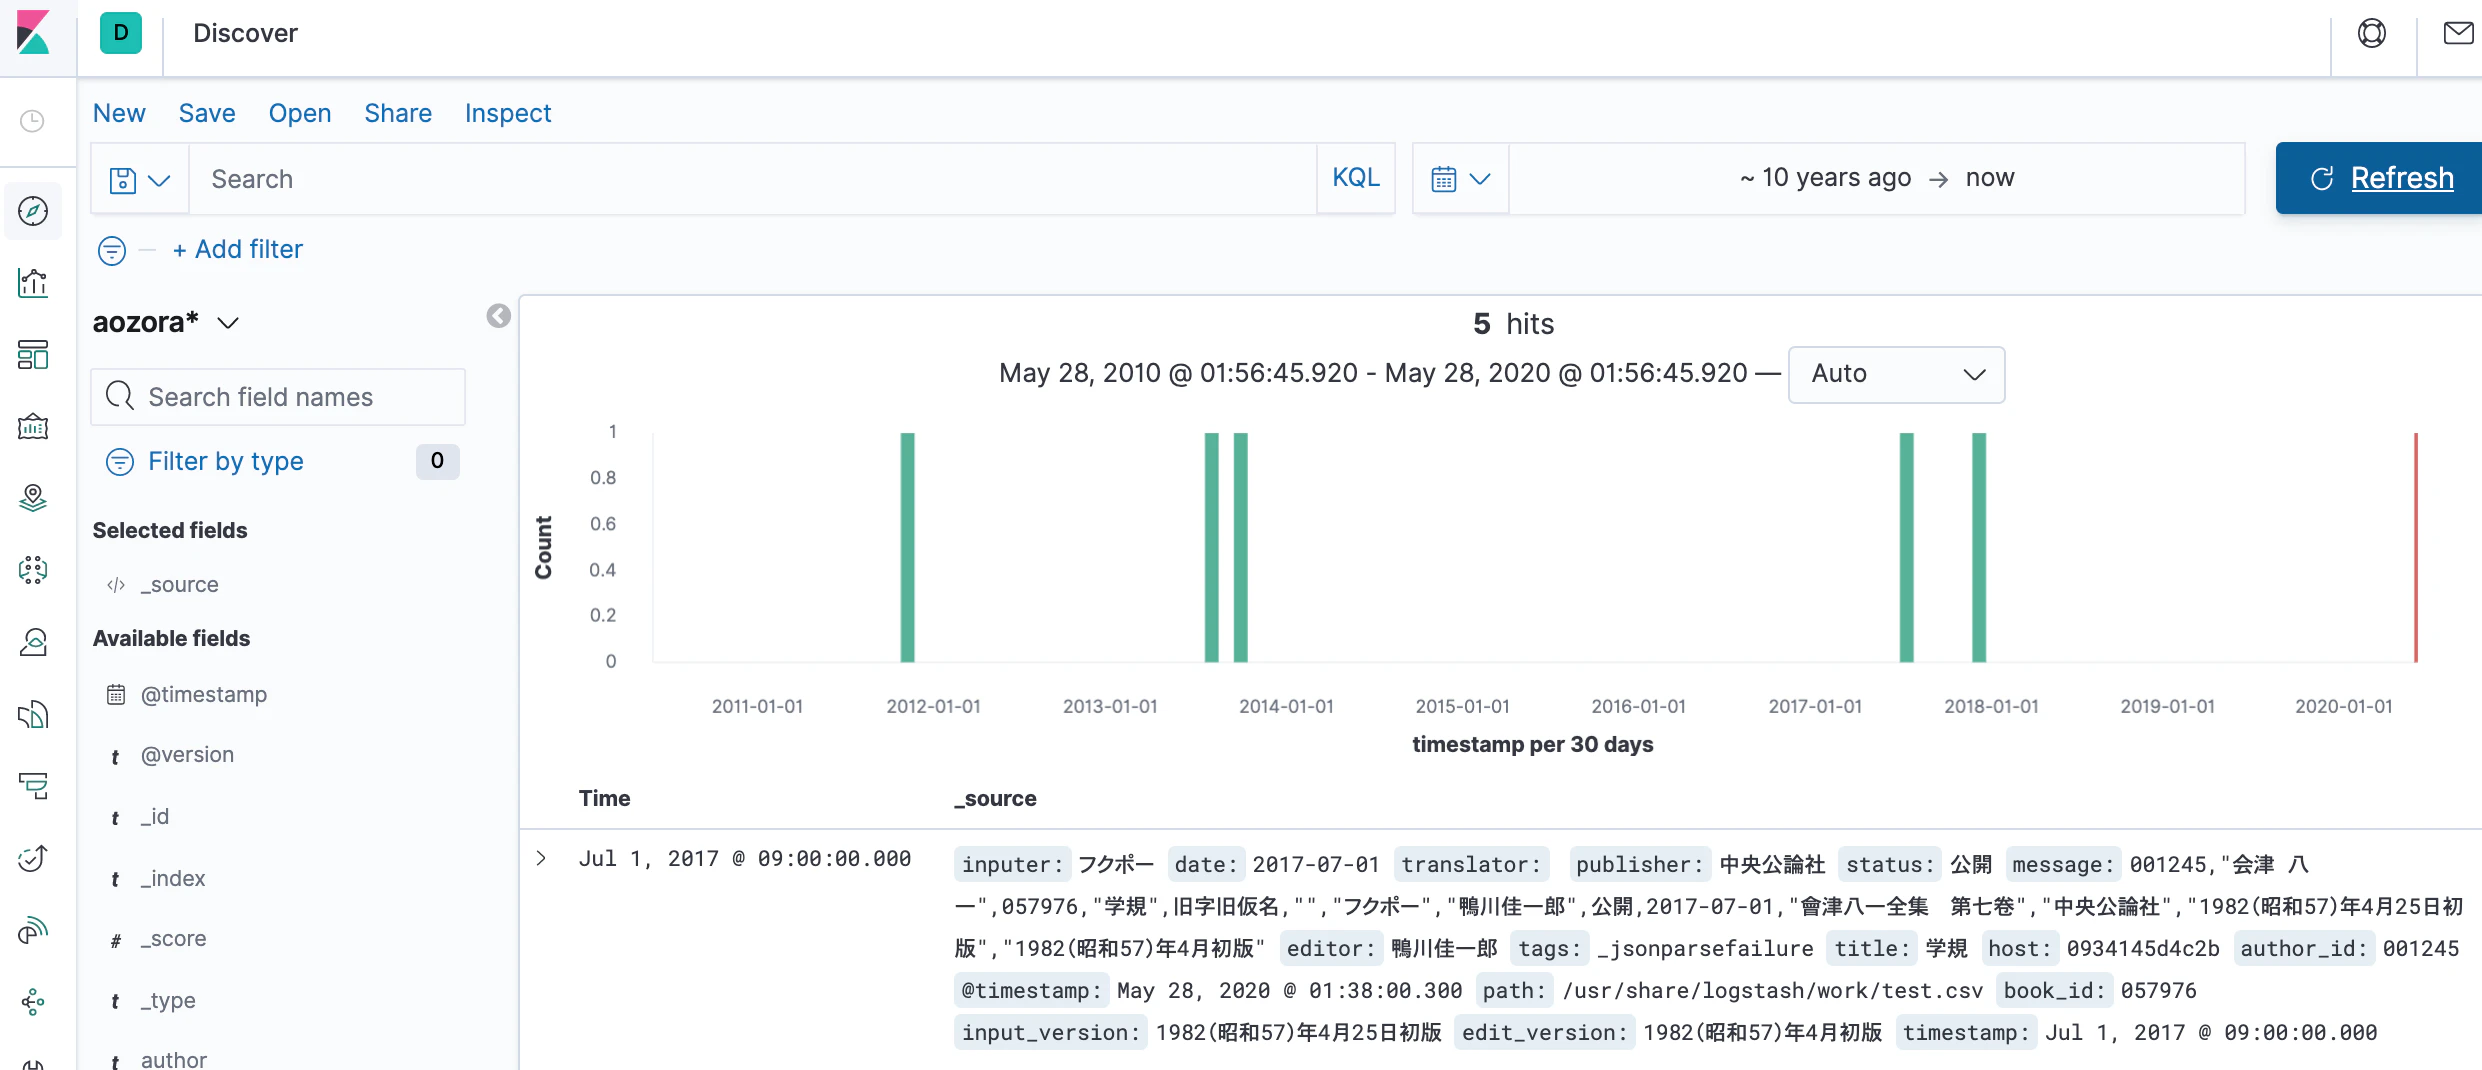2482x1070 pixels.
Task: Click the Add filter link
Action: pyautogui.click(x=238, y=249)
